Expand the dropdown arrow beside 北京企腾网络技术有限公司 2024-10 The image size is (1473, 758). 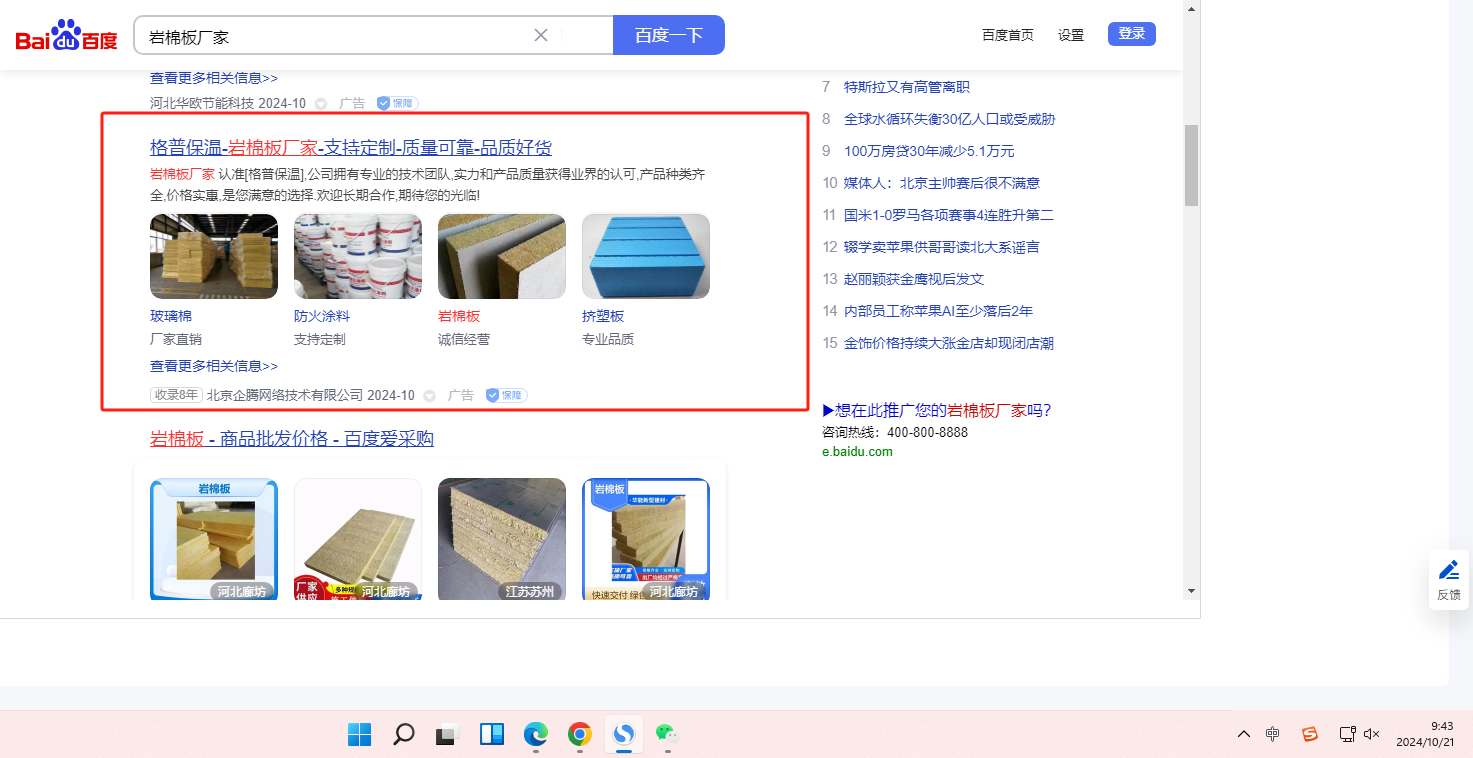[x=430, y=396]
